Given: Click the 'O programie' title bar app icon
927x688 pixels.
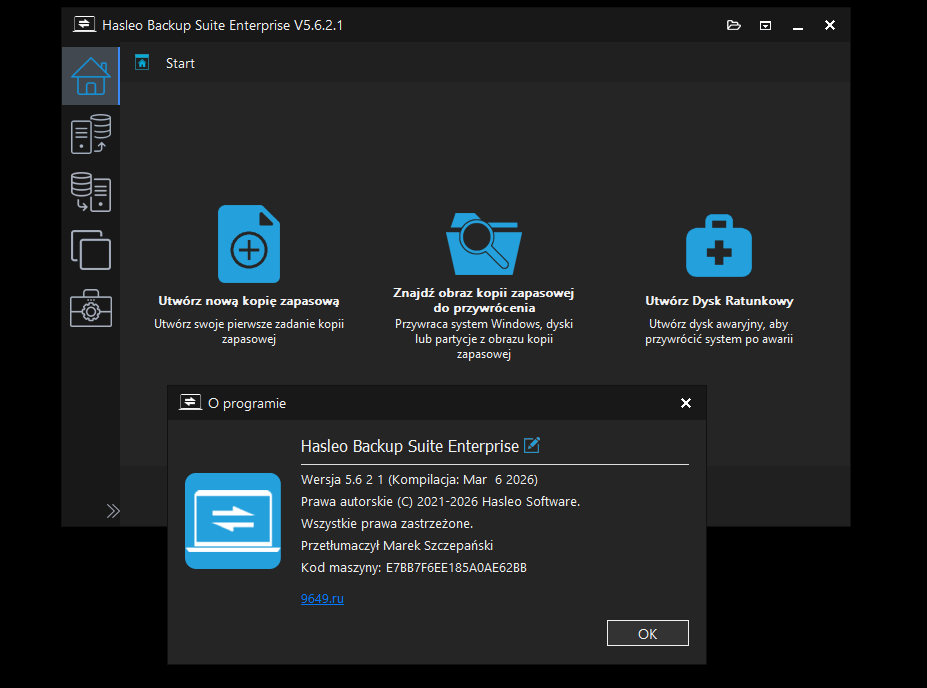Looking at the screenshot, I should [190, 403].
